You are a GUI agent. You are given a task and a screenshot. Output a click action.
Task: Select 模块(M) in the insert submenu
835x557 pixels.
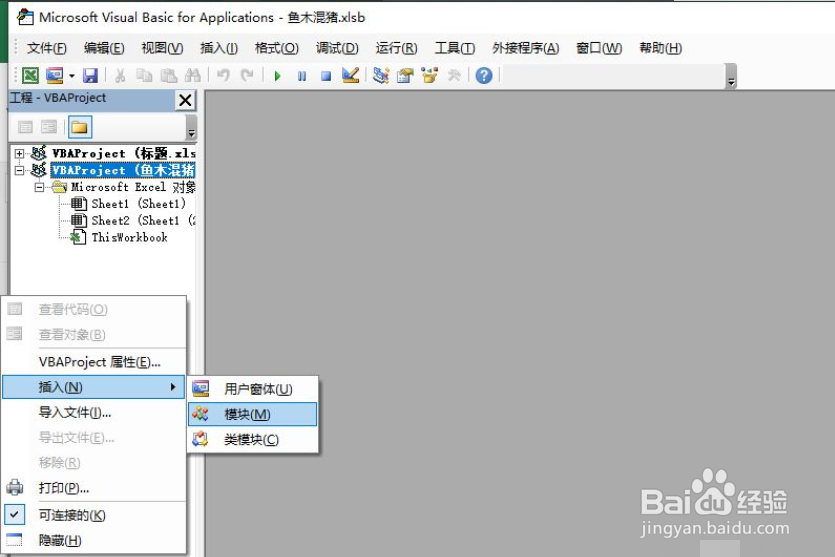tap(252, 414)
